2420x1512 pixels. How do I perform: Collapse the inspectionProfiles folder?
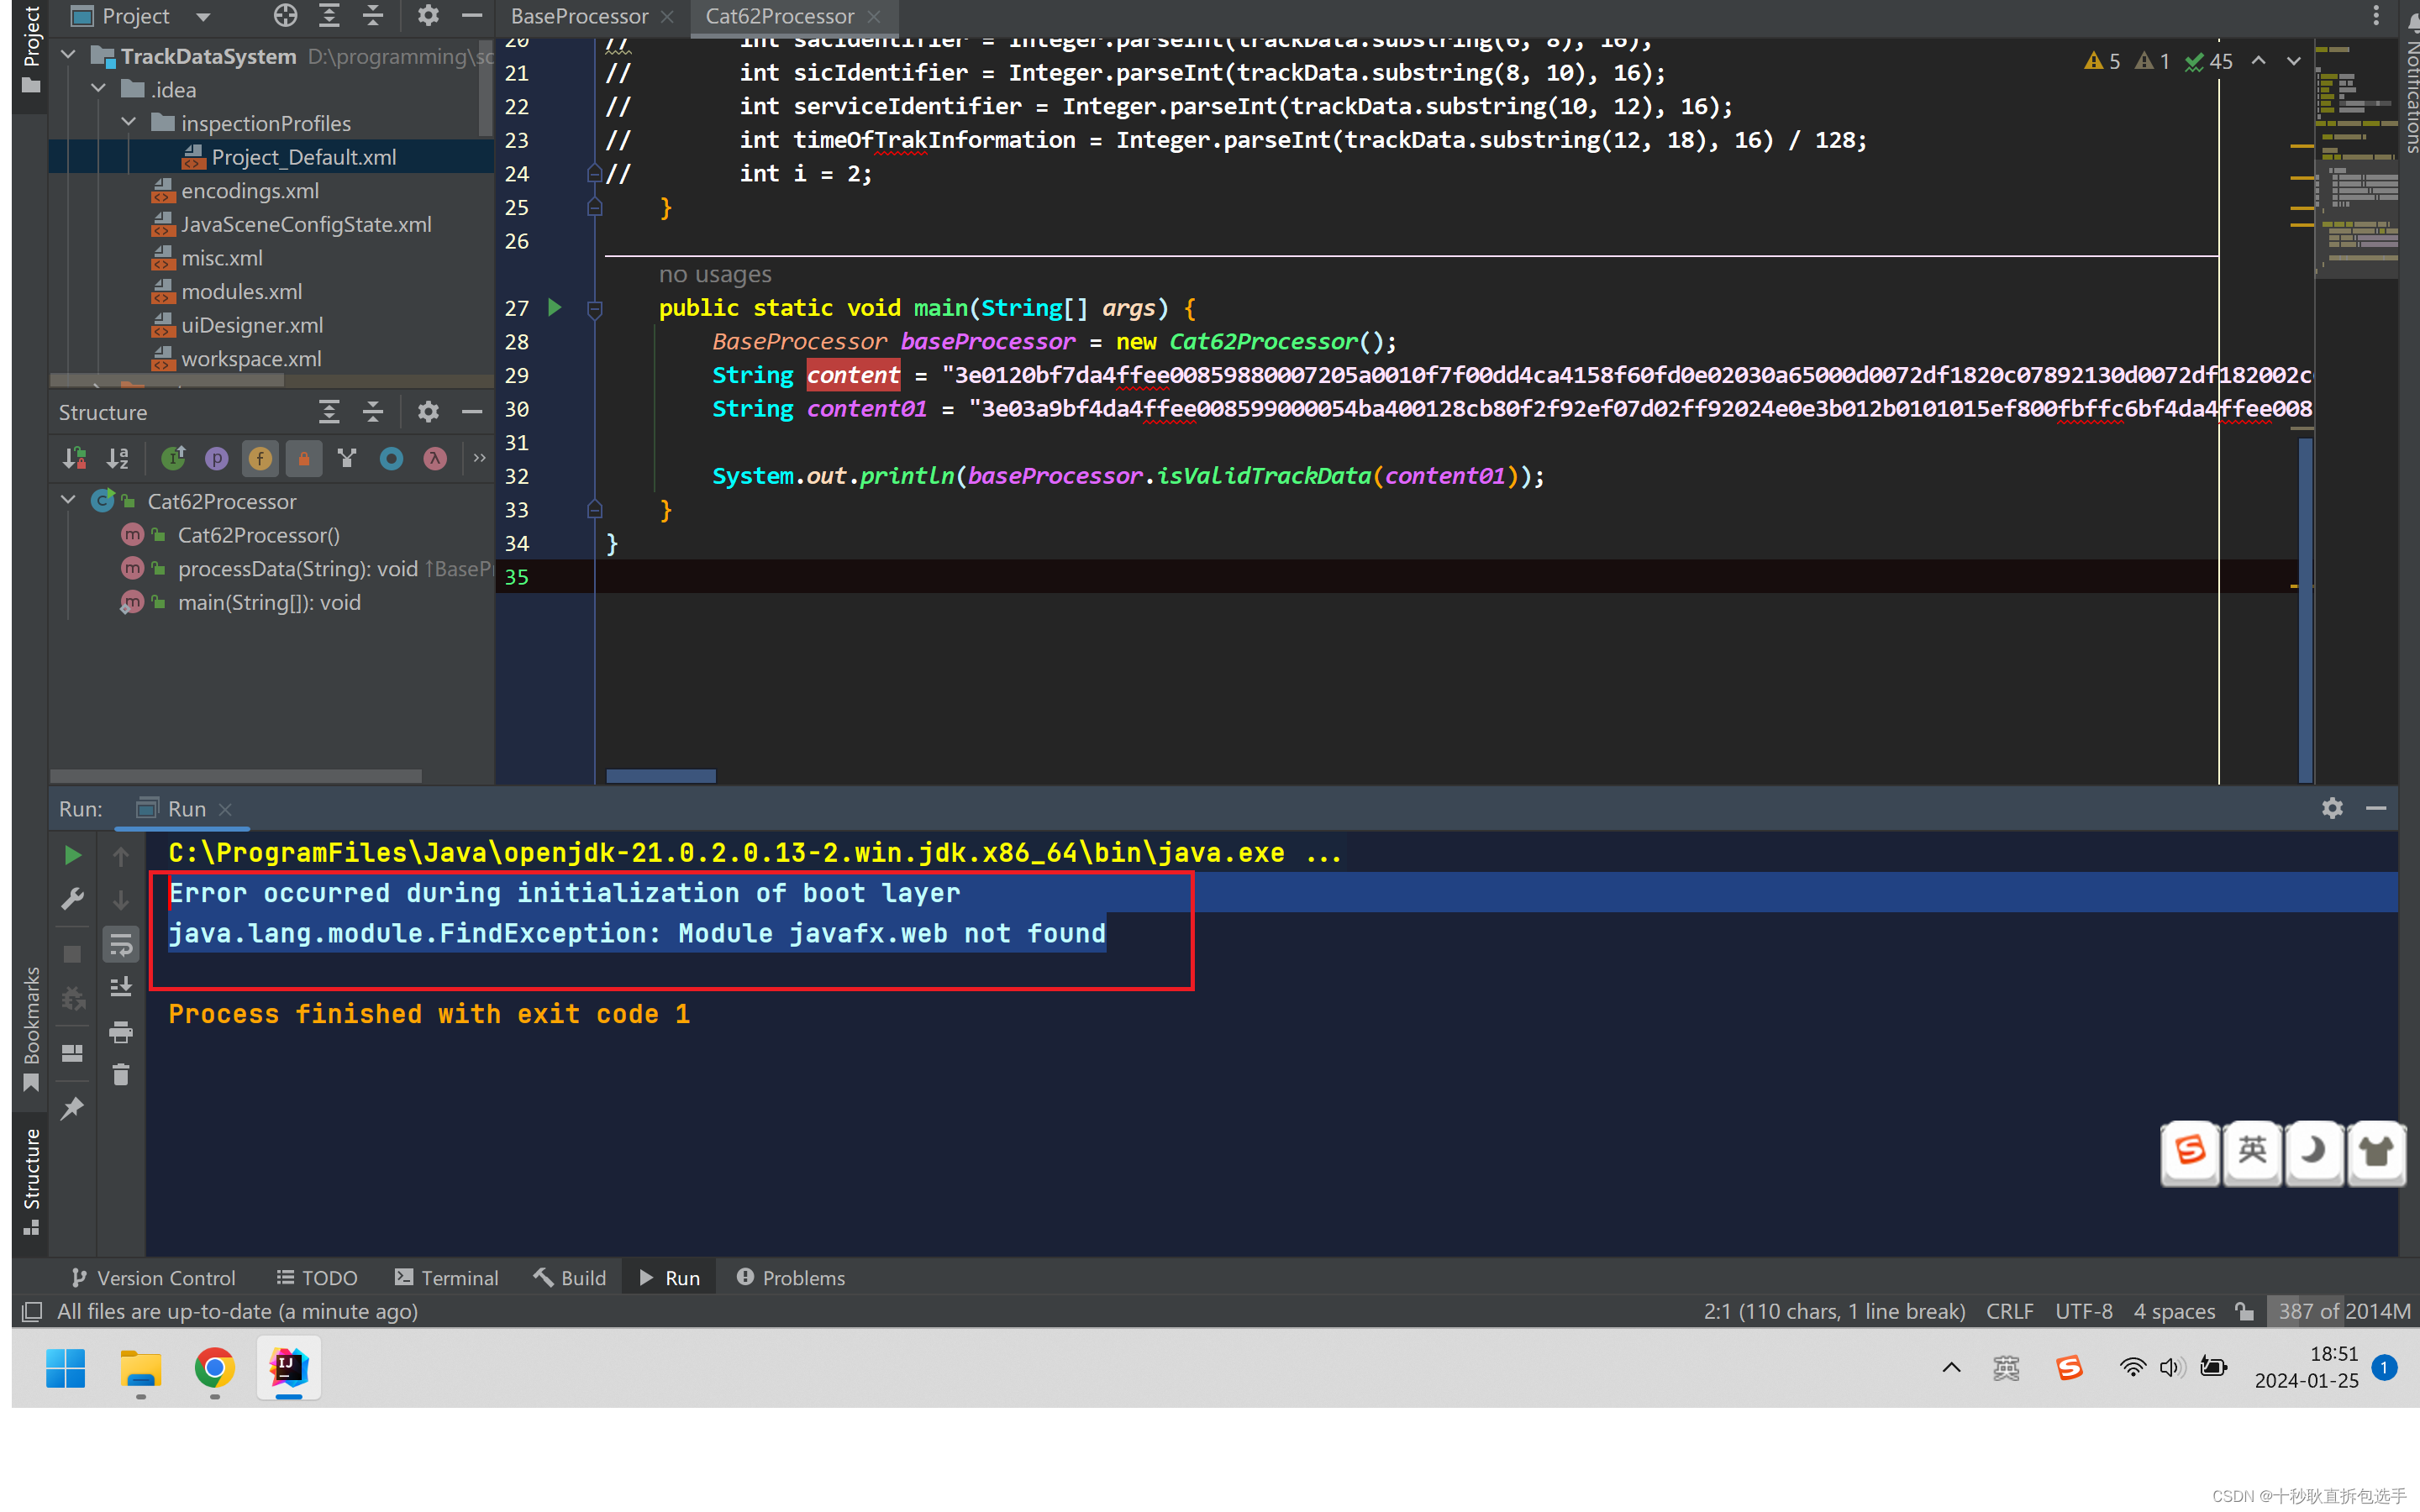(x=128, y=121)
